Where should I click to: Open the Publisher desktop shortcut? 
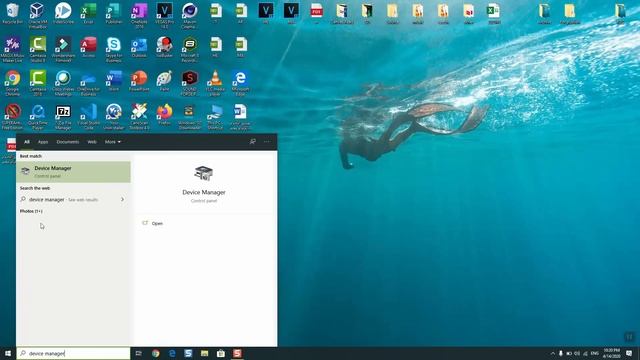(113, 13)
